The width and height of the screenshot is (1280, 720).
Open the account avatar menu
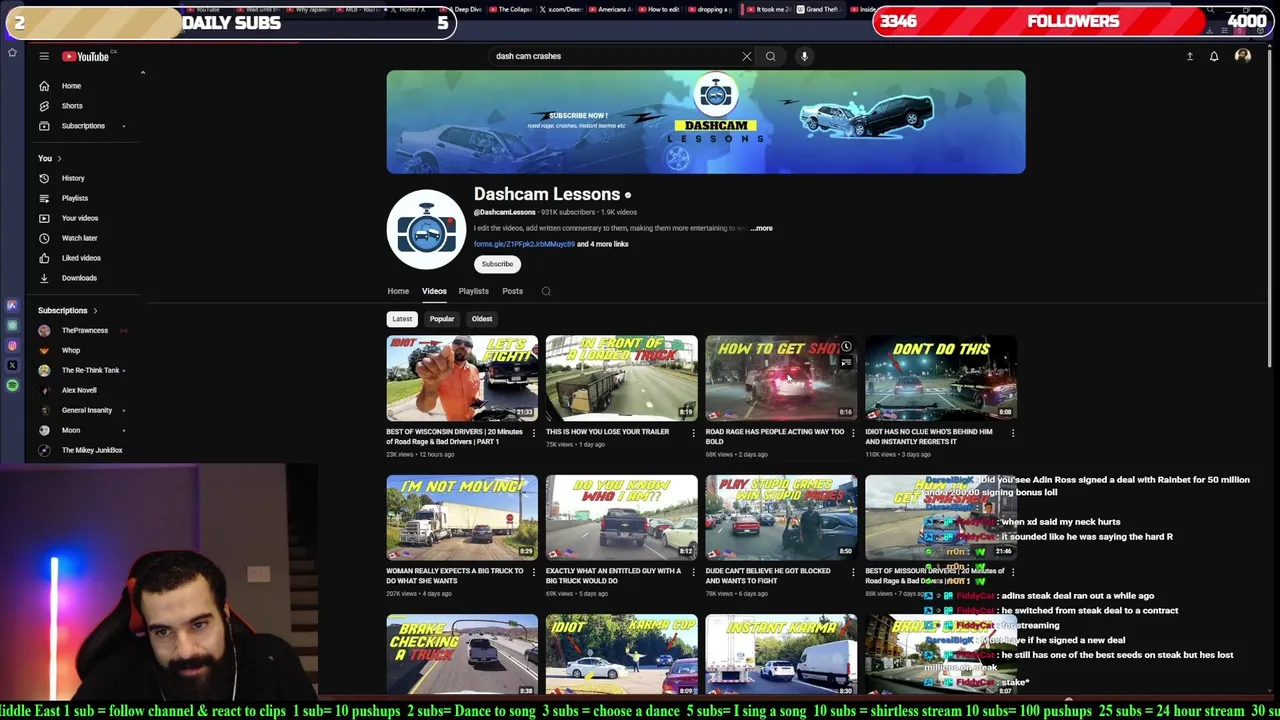(1243, 56)
